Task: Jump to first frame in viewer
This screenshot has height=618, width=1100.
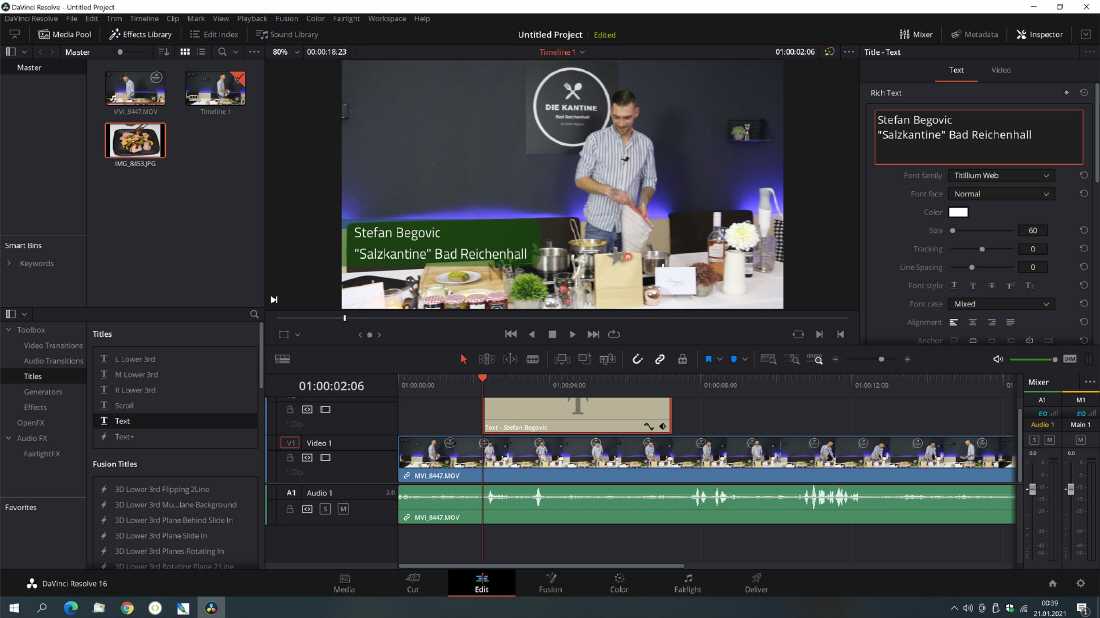Action: (x=511, y=335)
